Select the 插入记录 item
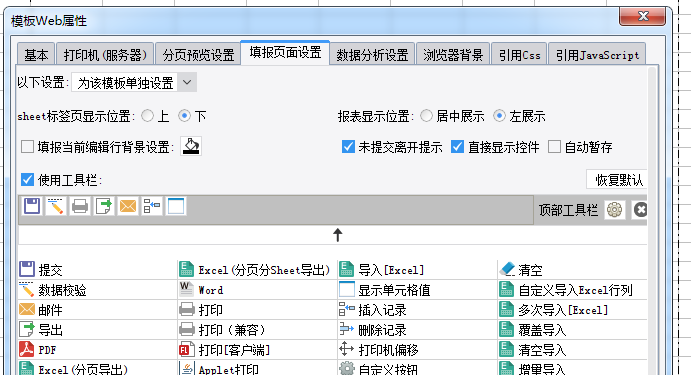 pyautogui.click(x=373, y=310)
